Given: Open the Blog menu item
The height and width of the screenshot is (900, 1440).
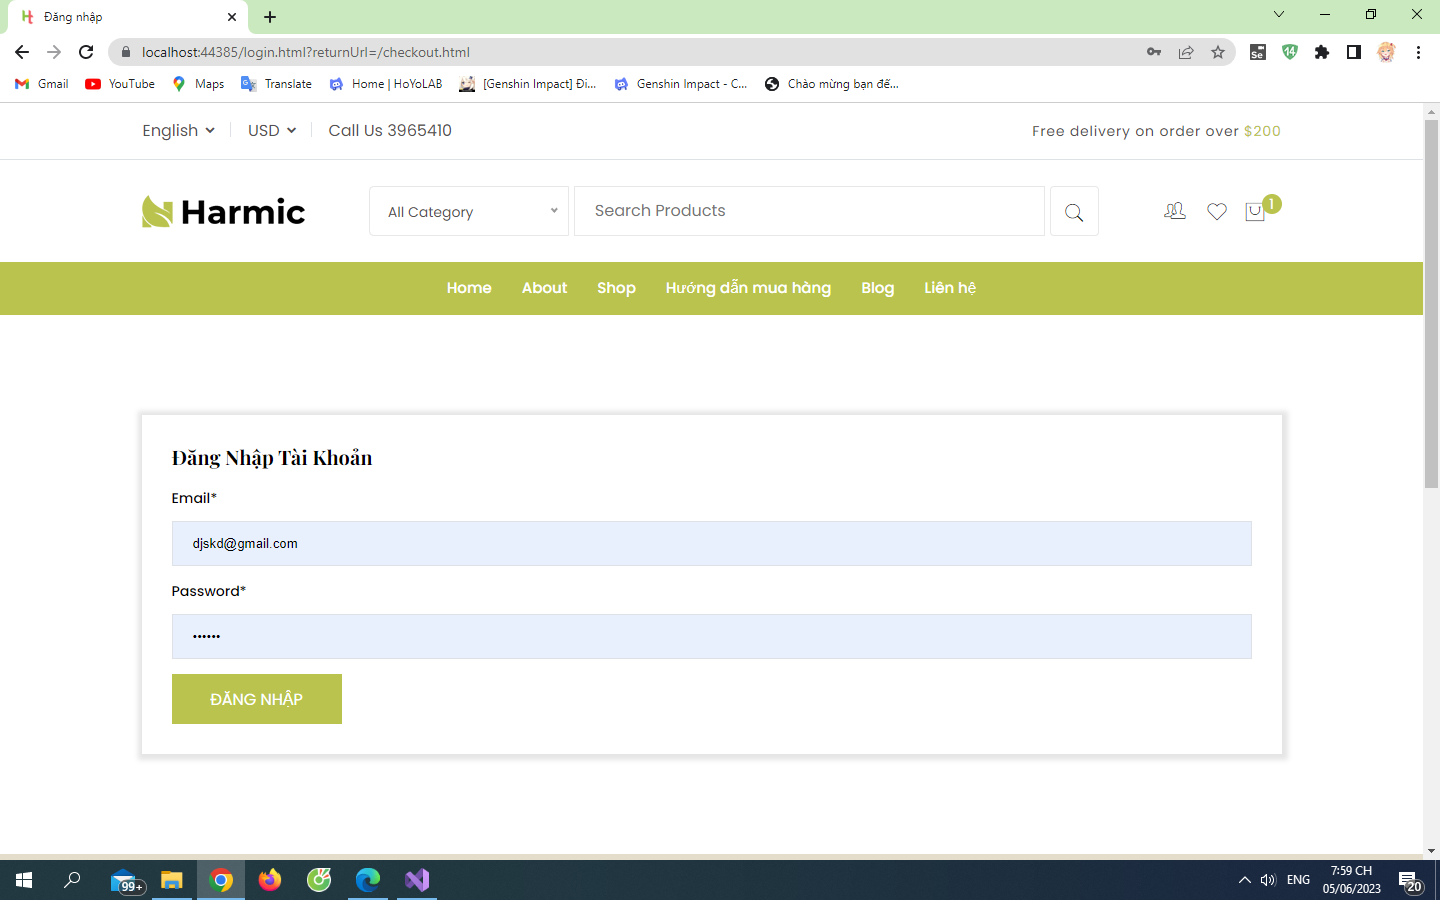Looking at the screenshot, I should tap(877, 288).
